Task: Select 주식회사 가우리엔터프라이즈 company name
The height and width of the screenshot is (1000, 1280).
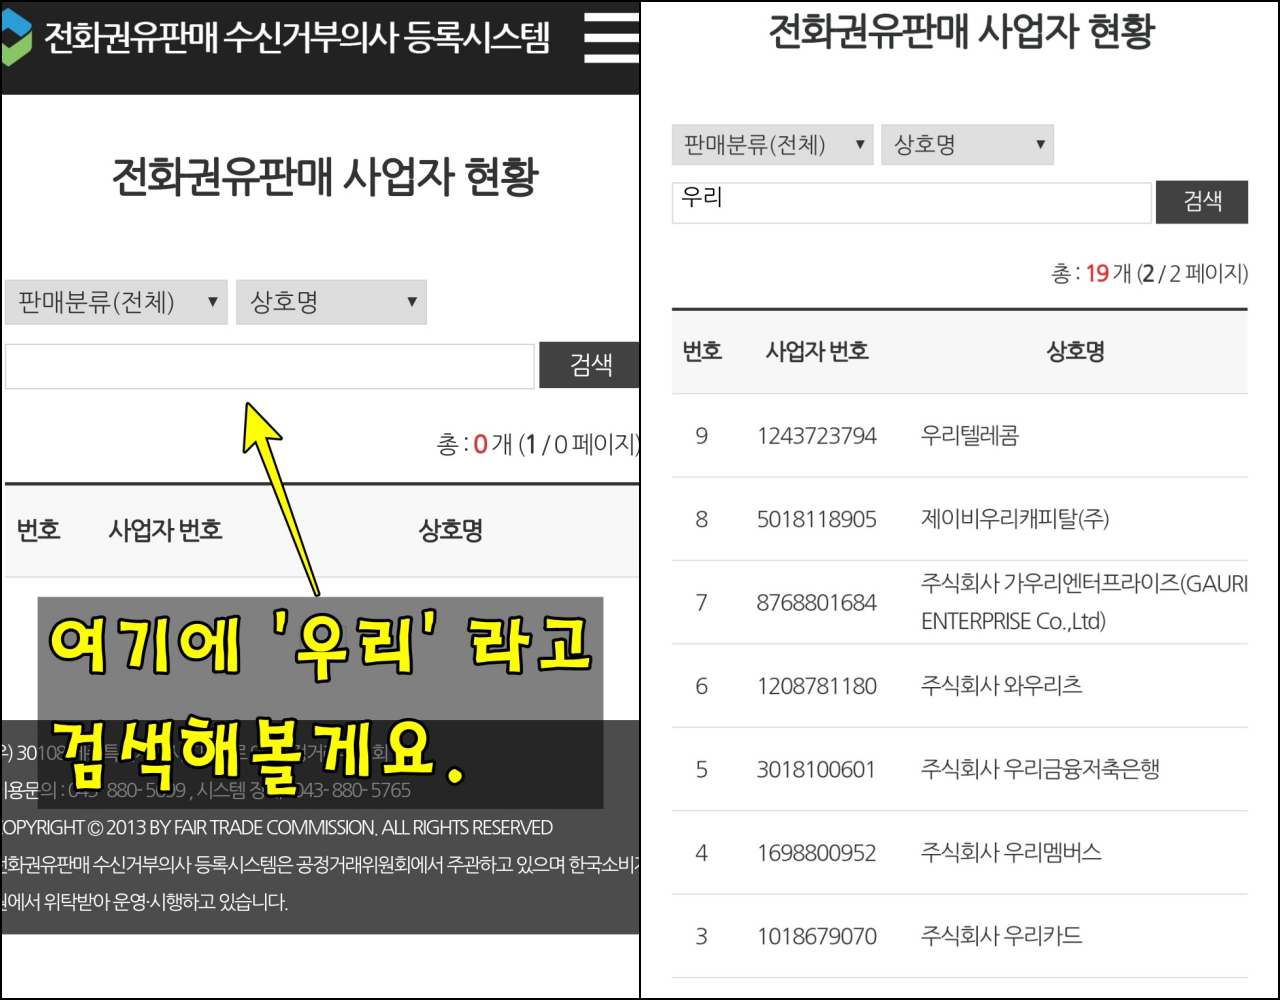Action: tap(1084, 602)
